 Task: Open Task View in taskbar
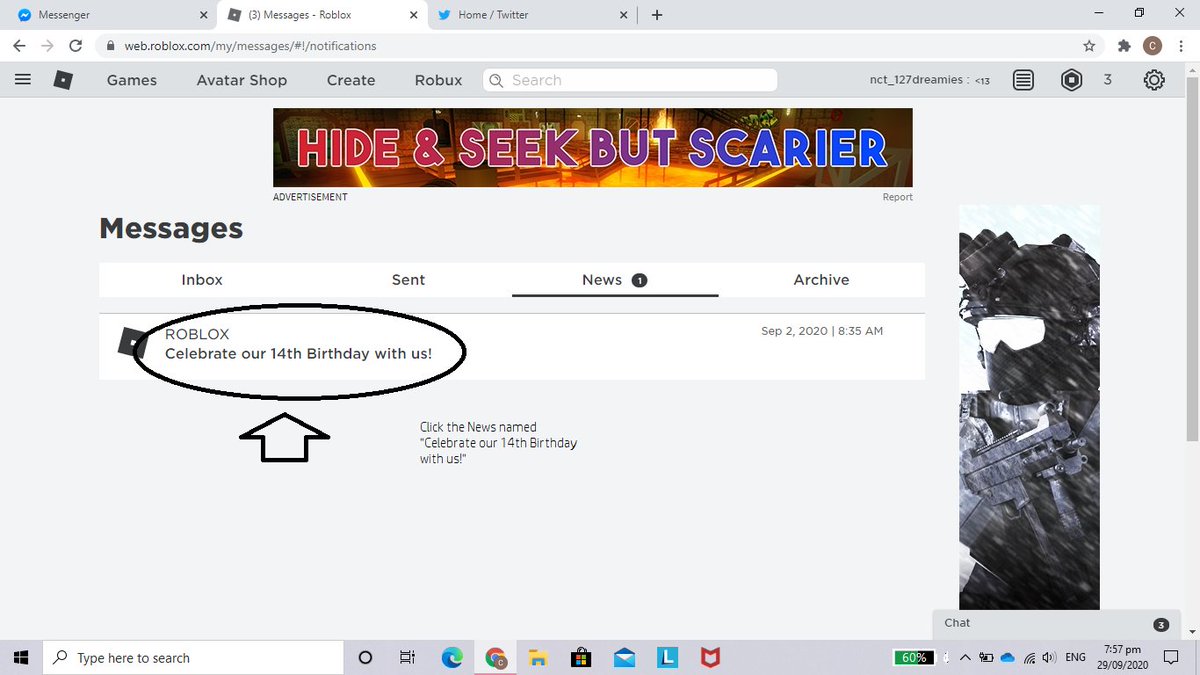407,657
